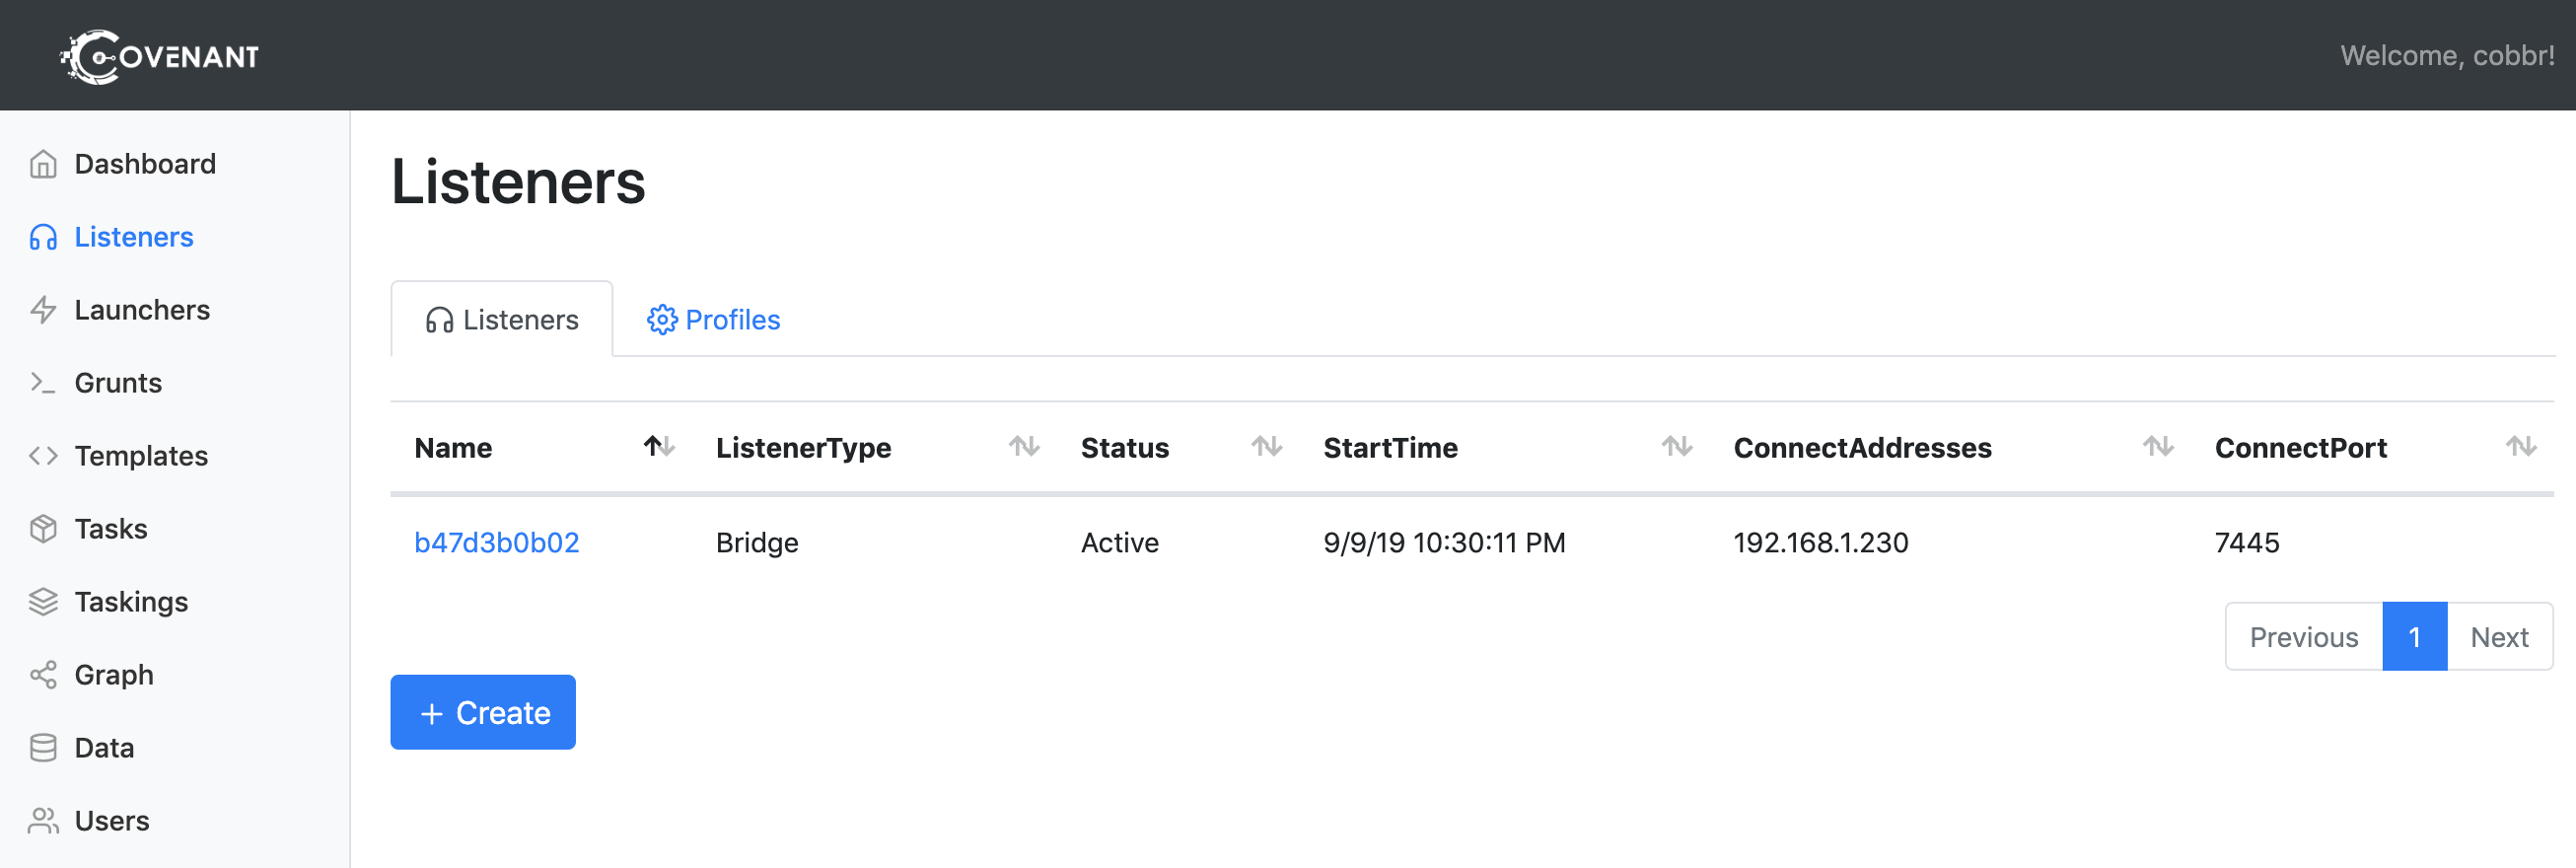Screen dimensions: 2576x868
Task: Click the Users people icon in the sidebar
Action: [x=43, y=821]
